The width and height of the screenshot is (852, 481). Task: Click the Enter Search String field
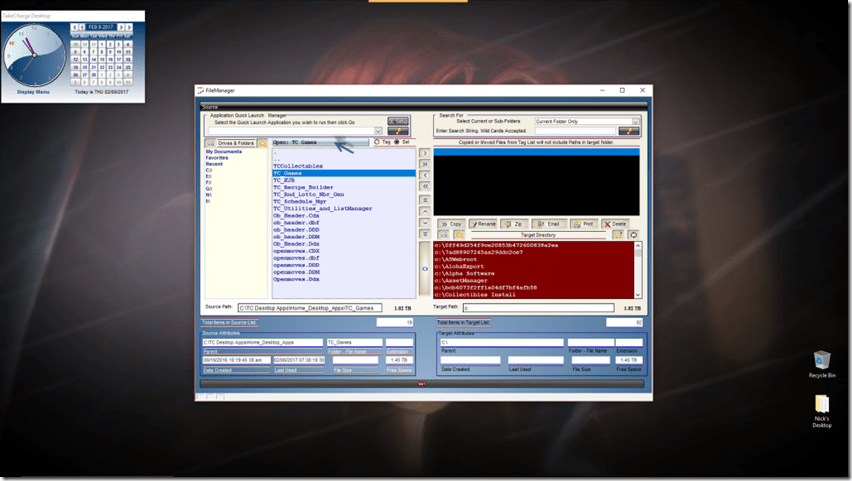coord(574,131)
